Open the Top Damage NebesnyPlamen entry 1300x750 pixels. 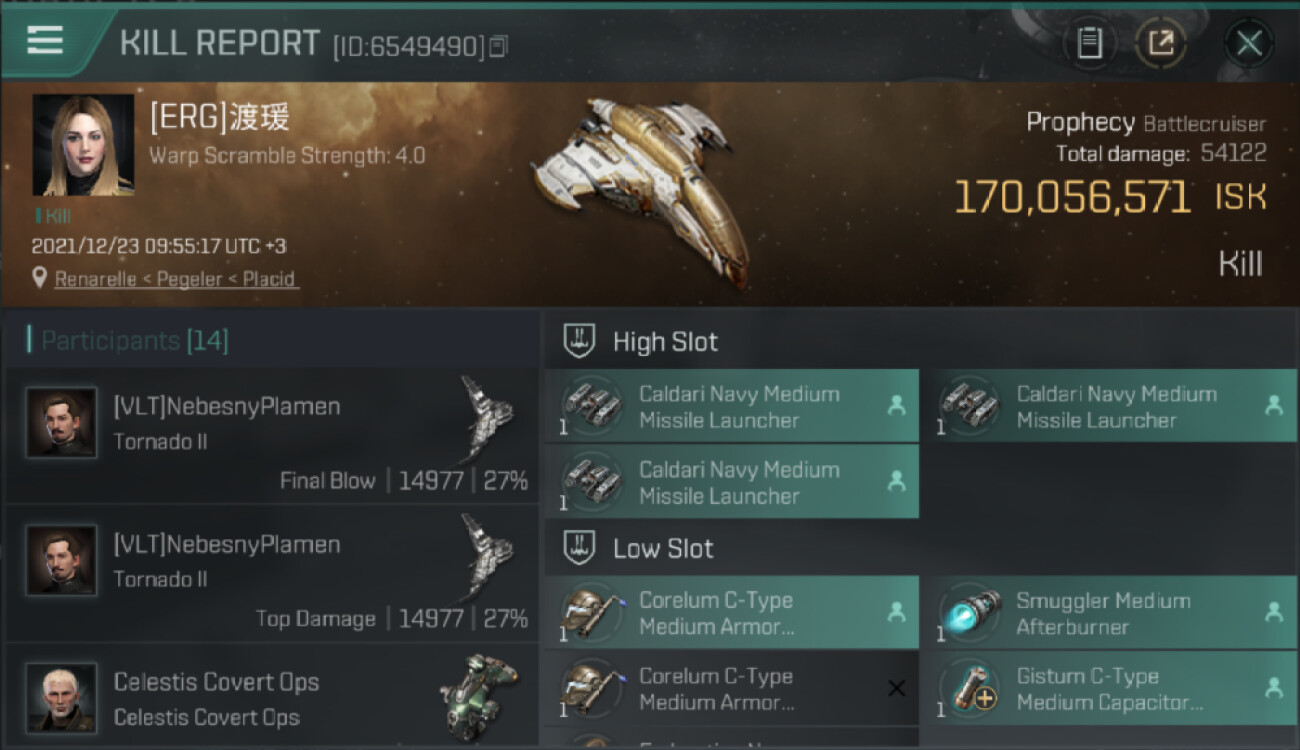pyautogui.click(x=272, y=573)
